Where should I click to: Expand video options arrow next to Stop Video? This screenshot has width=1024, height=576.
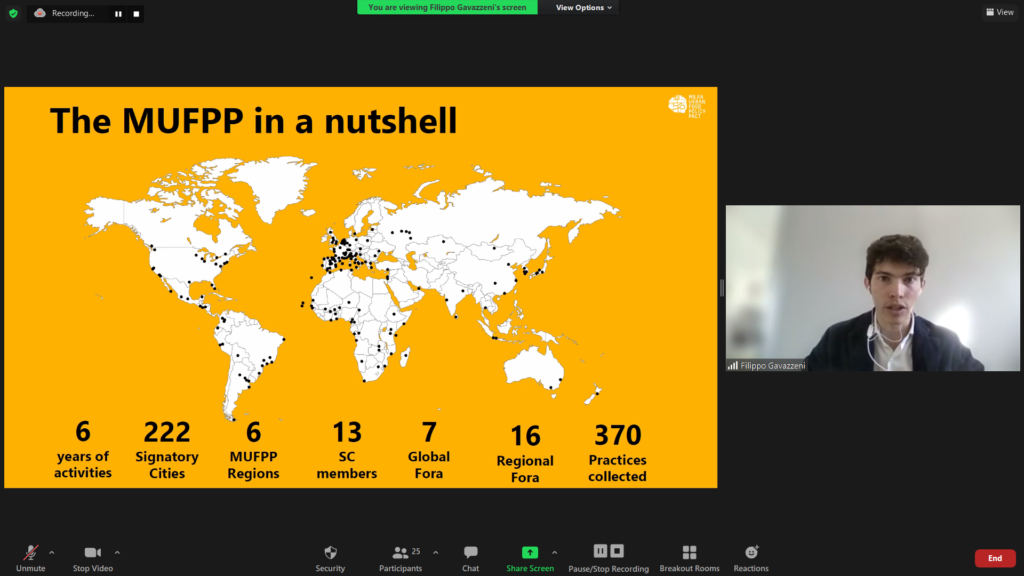click(x=117, y=552)
